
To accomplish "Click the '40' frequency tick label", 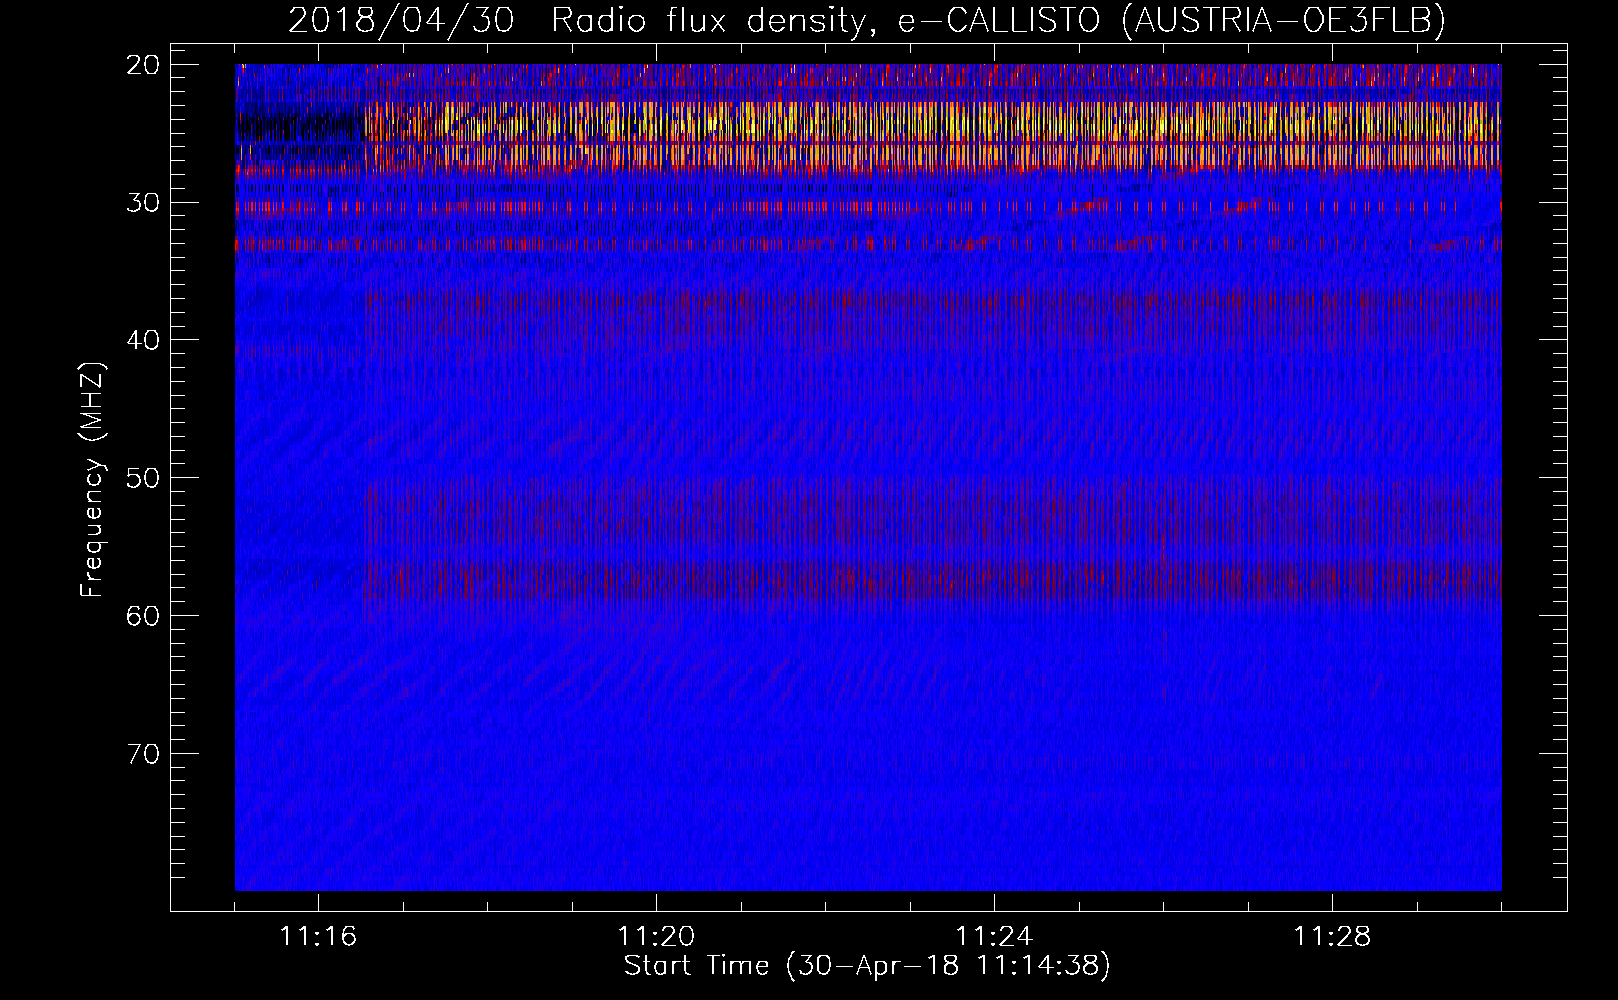I will tap(144, 340).
